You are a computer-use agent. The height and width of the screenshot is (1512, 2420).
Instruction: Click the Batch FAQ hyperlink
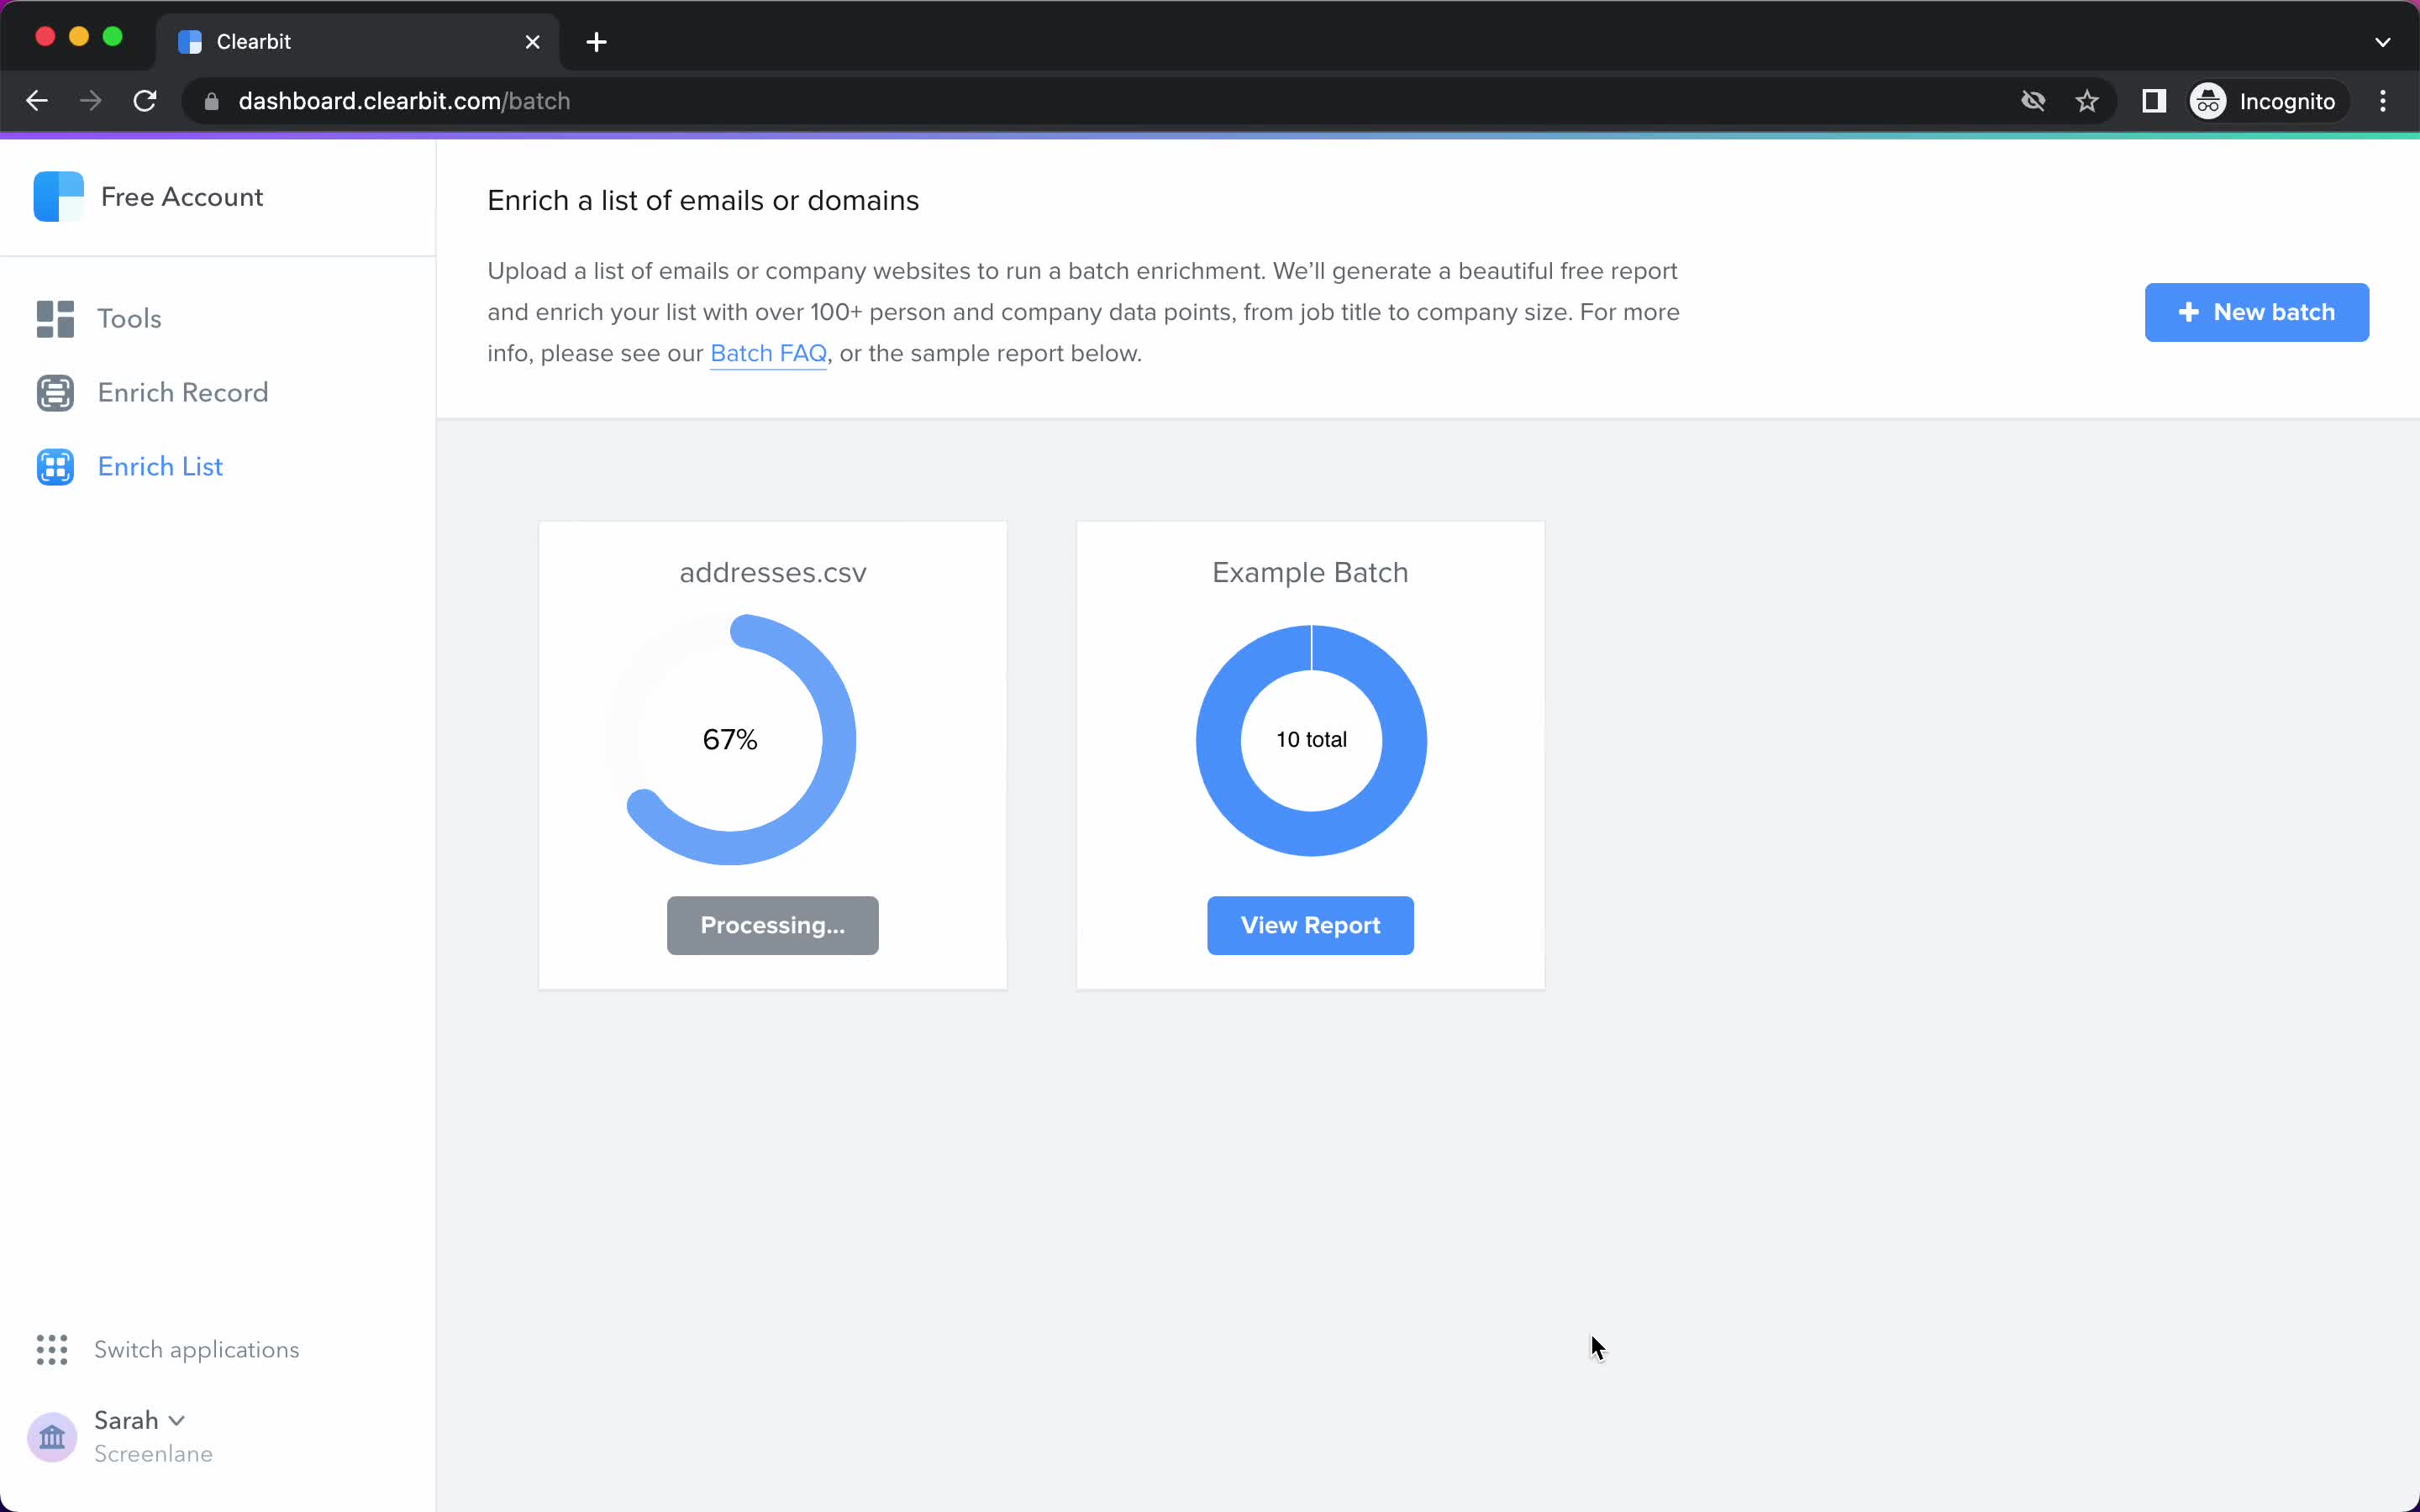(x=768, y=354)
